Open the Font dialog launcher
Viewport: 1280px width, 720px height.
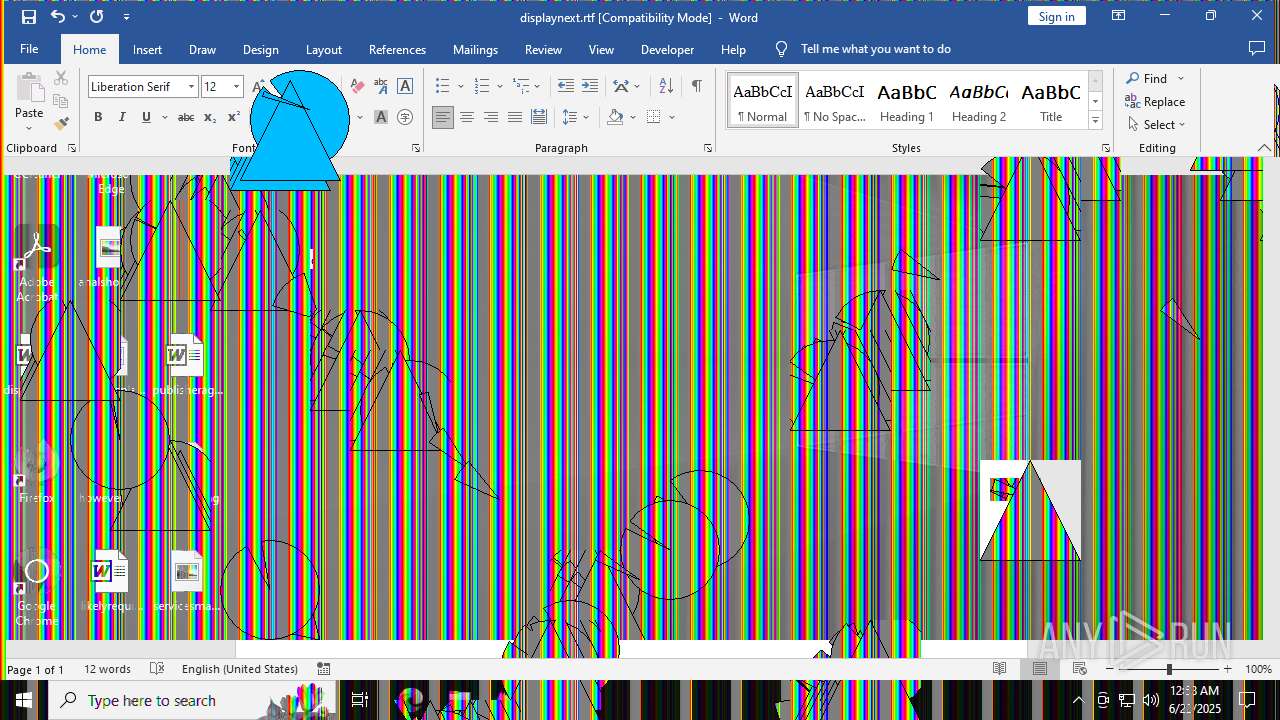click(x=416, y=148)
